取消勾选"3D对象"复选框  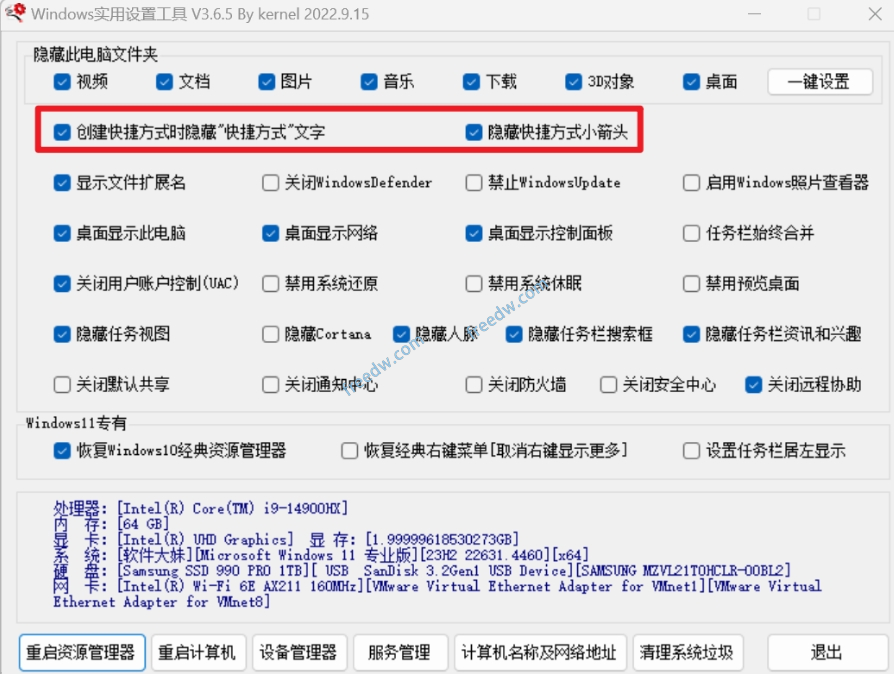[572, 83]
